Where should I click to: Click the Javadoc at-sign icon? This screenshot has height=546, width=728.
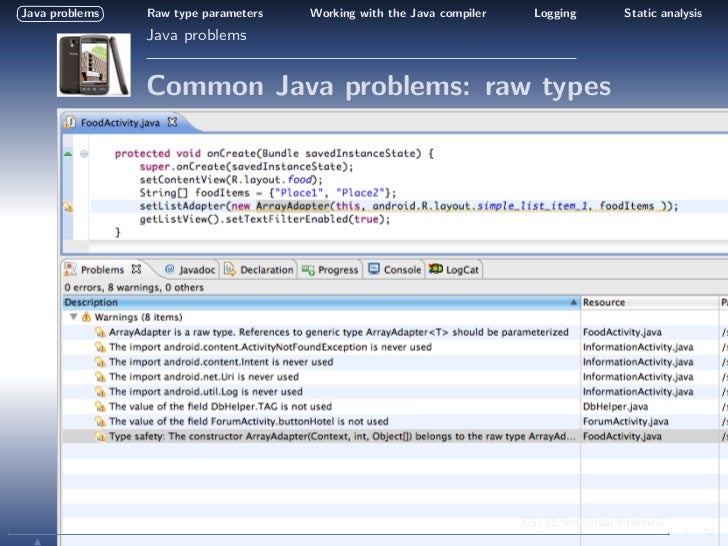click(x=169, y=269)
